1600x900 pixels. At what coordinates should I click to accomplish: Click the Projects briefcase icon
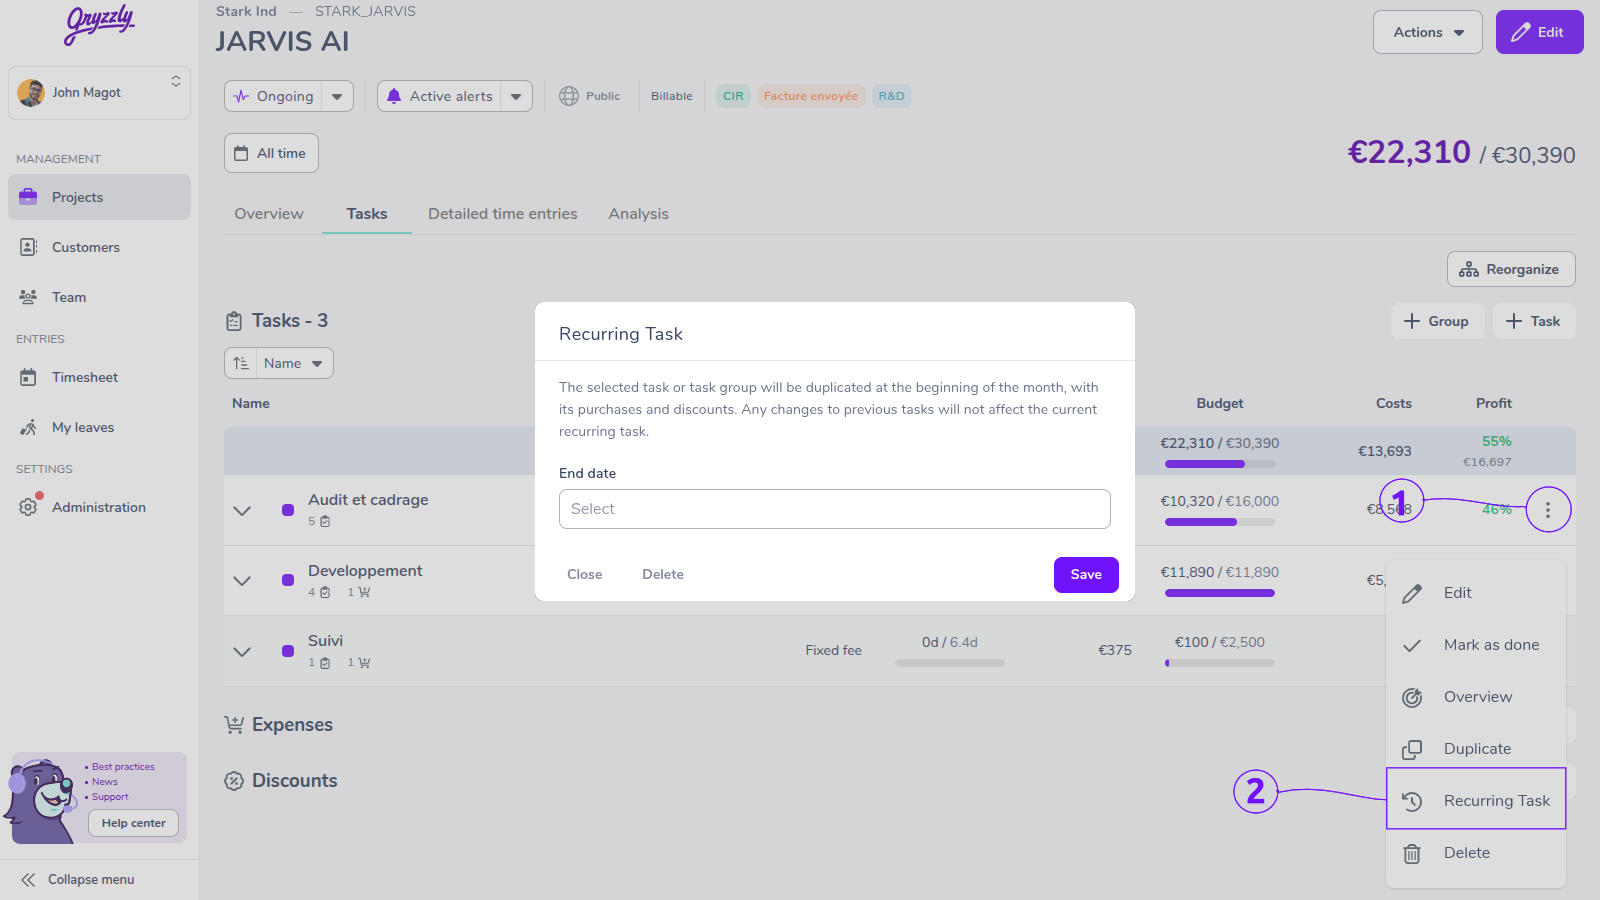[28, 197]
